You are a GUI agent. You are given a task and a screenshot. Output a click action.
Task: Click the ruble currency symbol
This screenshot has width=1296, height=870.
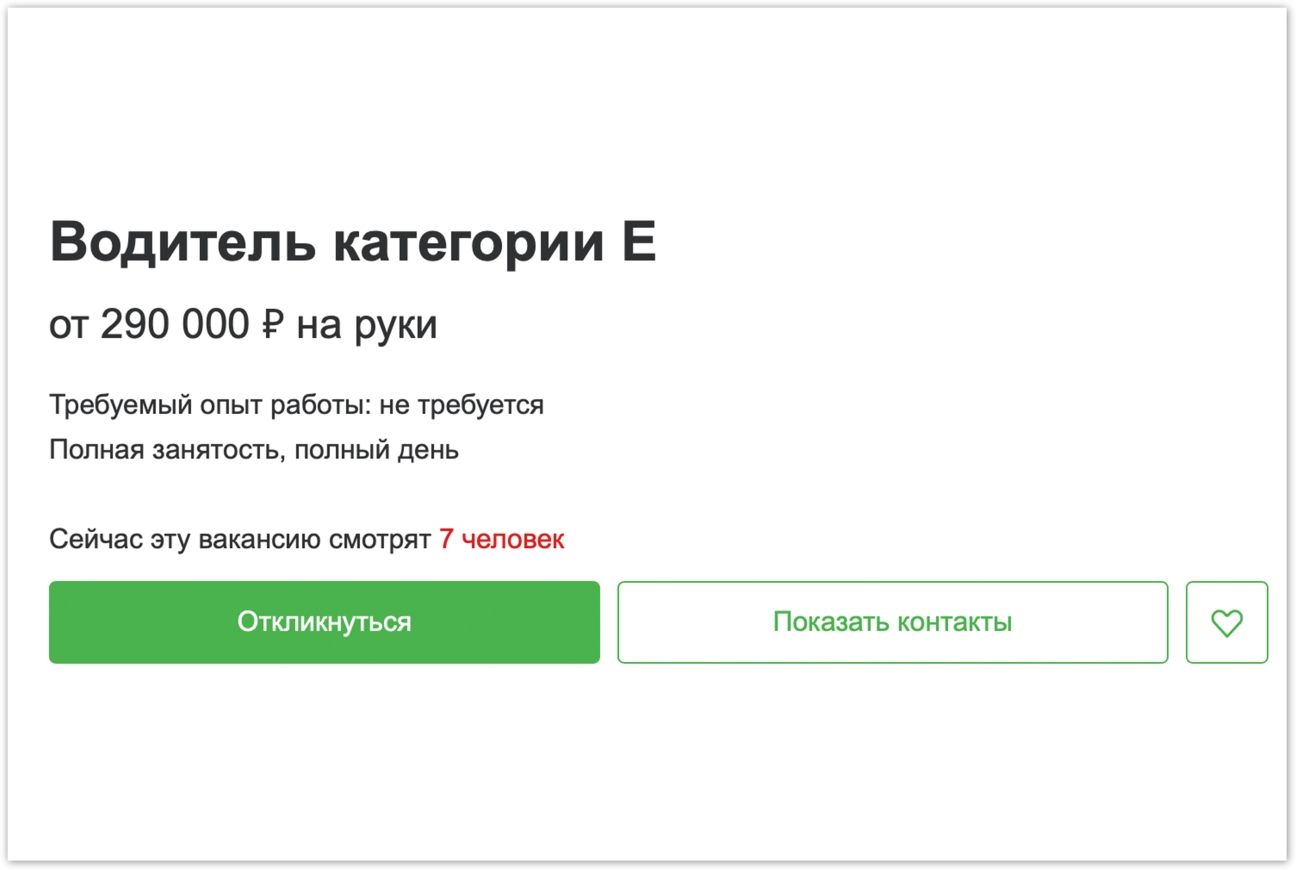(272, 325)
